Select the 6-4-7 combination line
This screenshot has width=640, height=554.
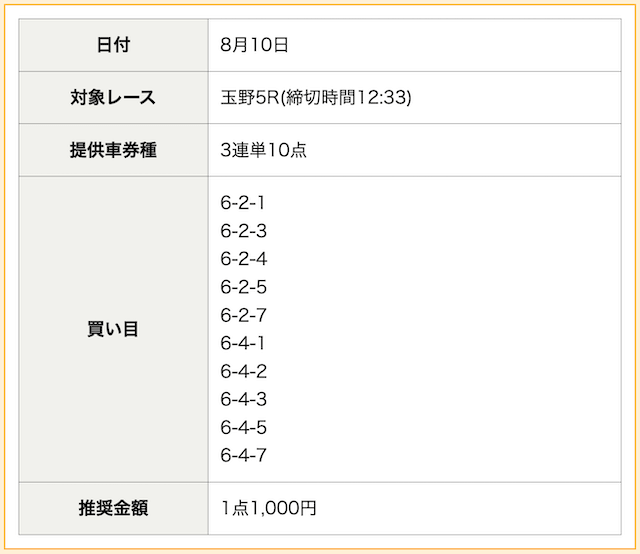coord(244,455)
